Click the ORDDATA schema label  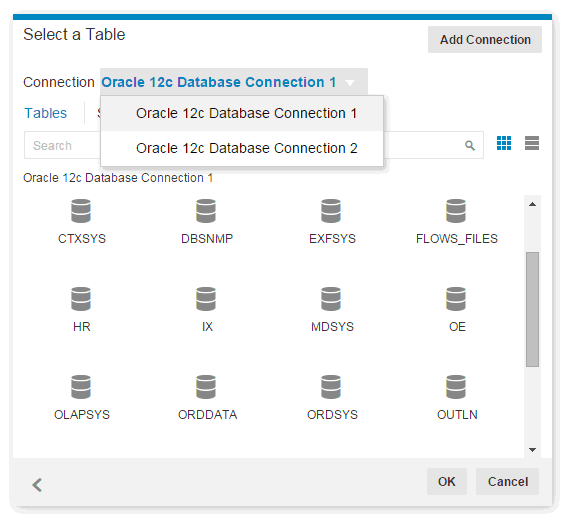coord(208,414)
